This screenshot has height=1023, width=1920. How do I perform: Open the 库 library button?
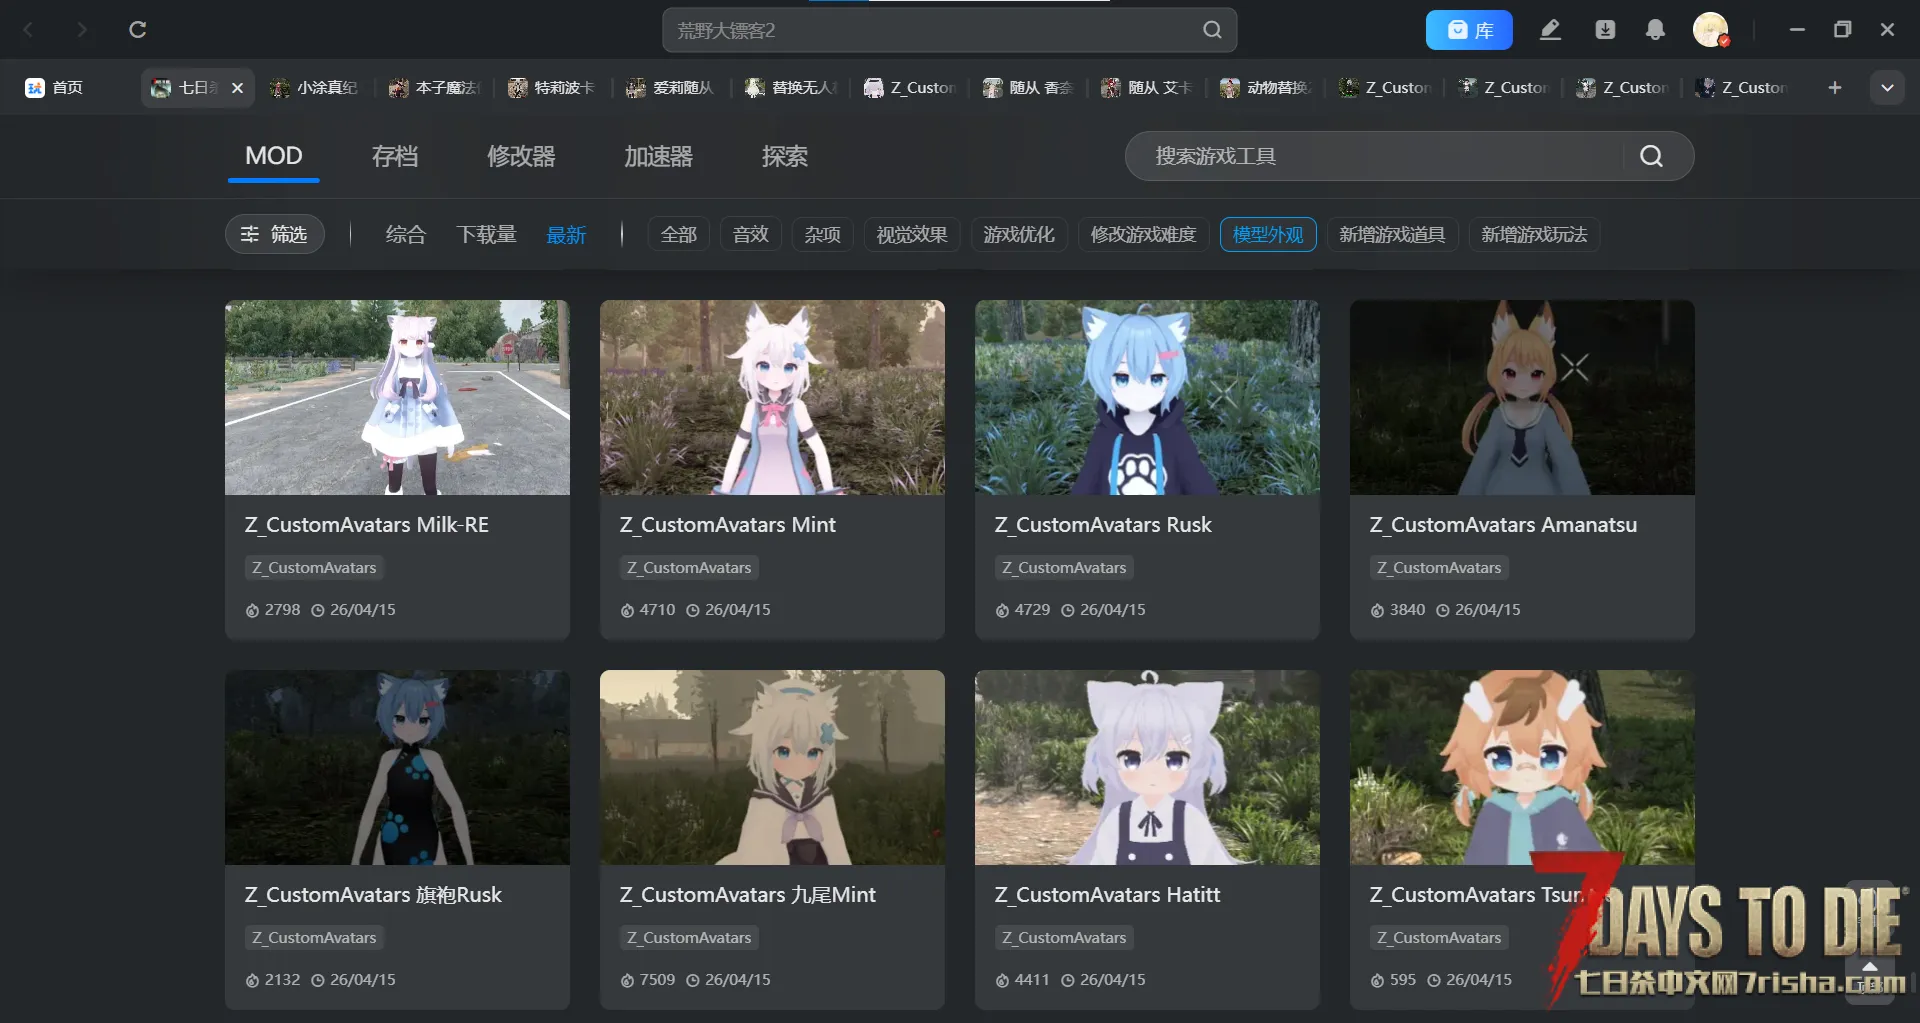[x=1469, y=30]
